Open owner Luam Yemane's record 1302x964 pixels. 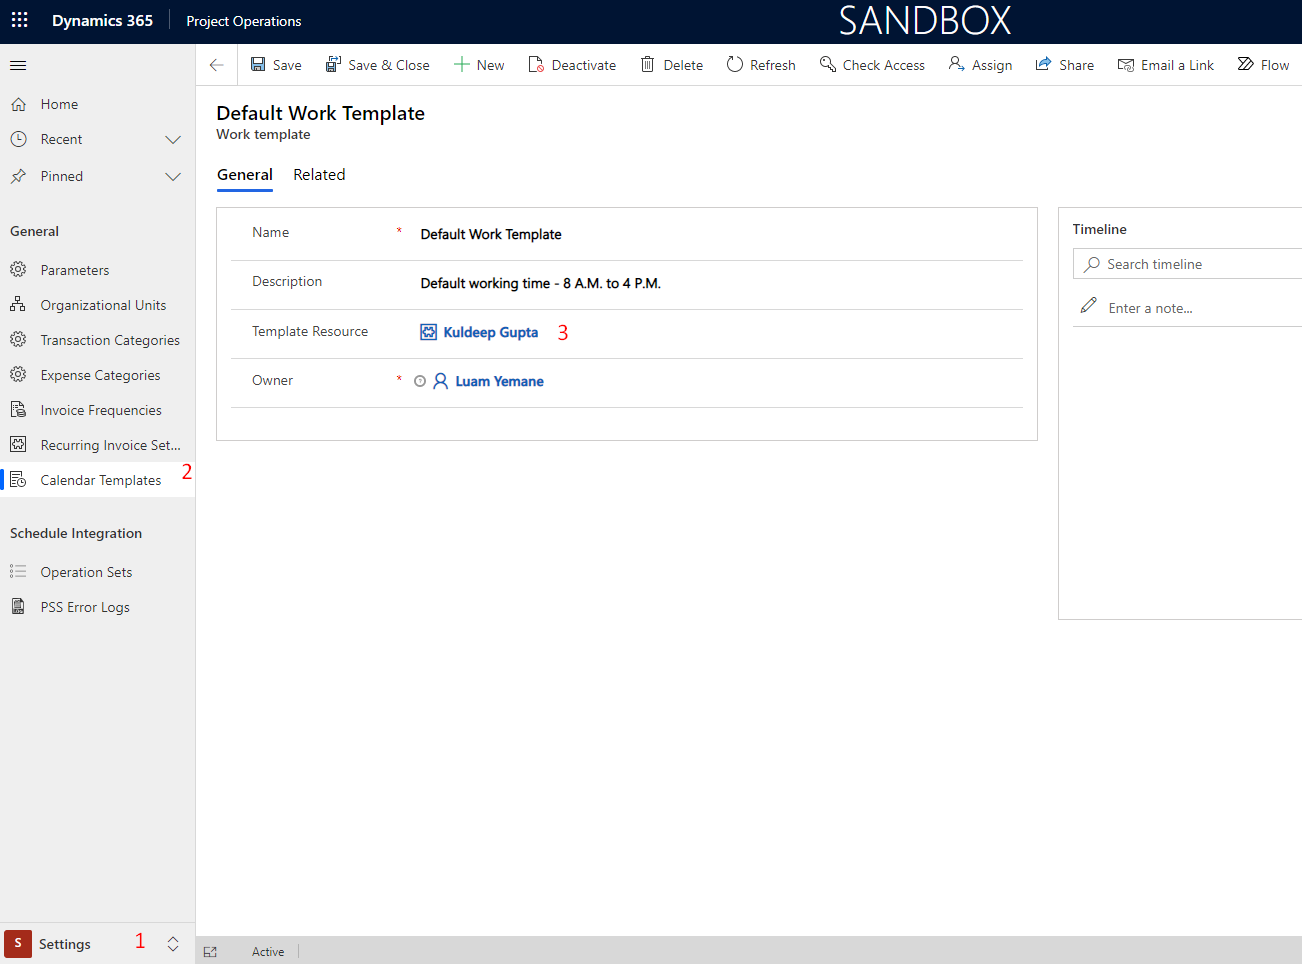(x=499, y=382)
